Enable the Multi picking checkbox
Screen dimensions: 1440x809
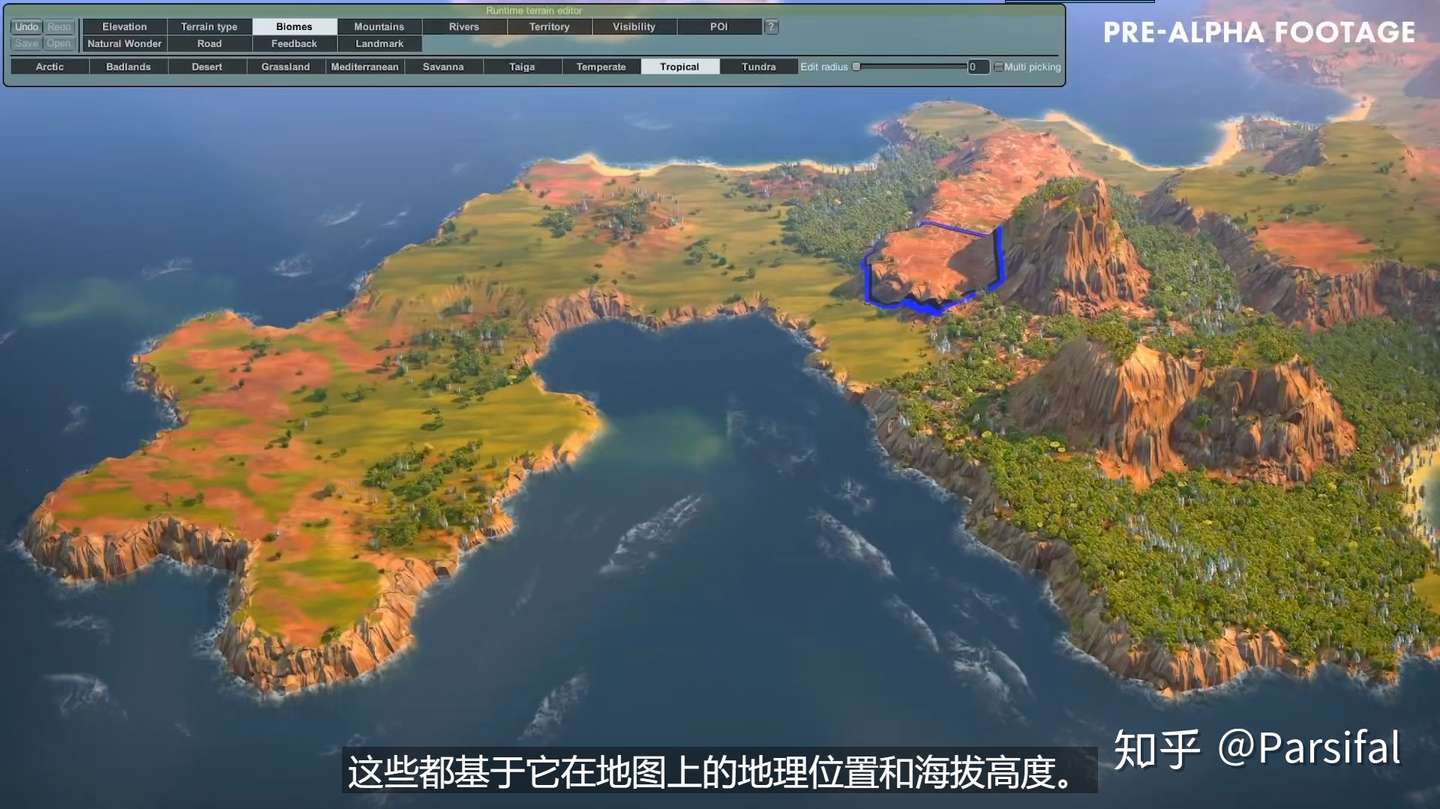point(998,67)
